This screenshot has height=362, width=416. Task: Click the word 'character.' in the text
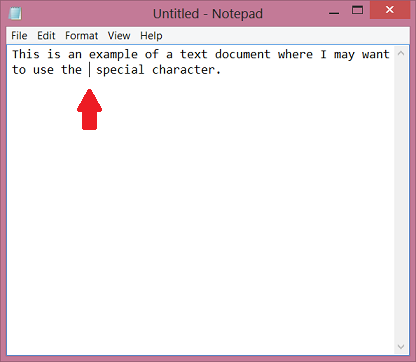pyautogui.click(x=186, y=70)
